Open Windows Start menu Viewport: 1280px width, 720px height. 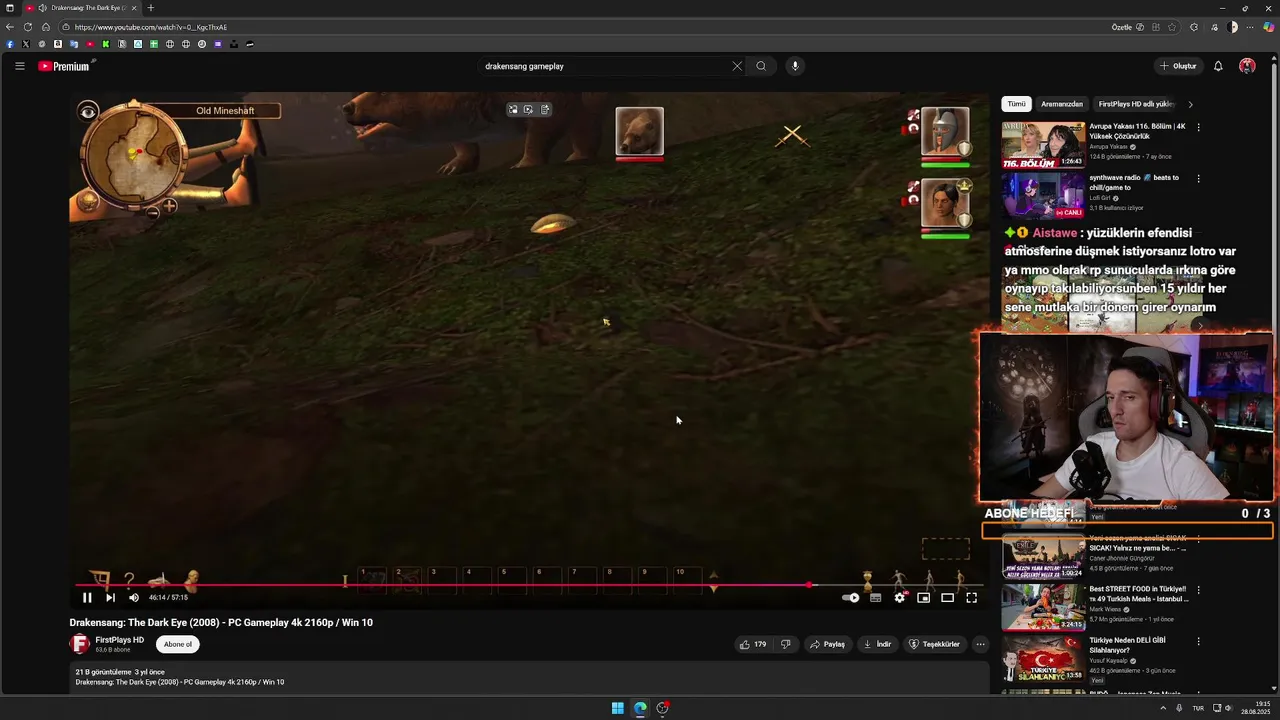[618, 708]
